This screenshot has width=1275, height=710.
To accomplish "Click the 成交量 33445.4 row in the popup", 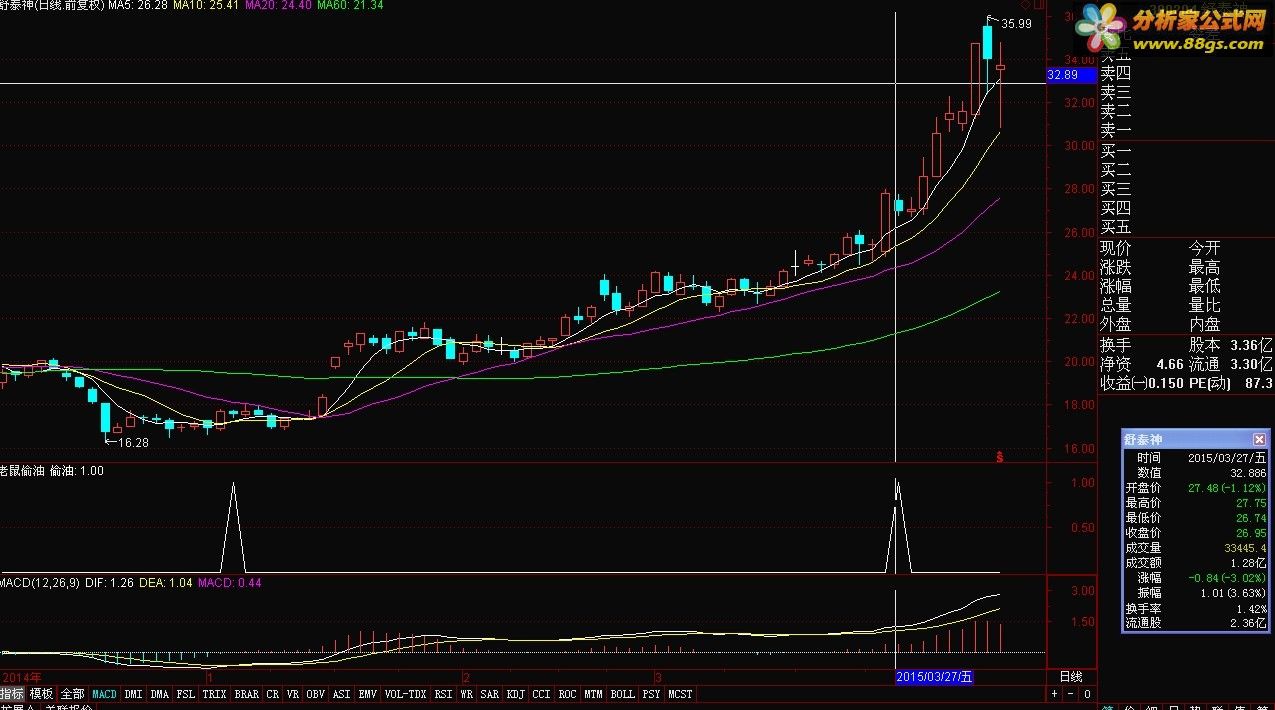I will 1195,547.
